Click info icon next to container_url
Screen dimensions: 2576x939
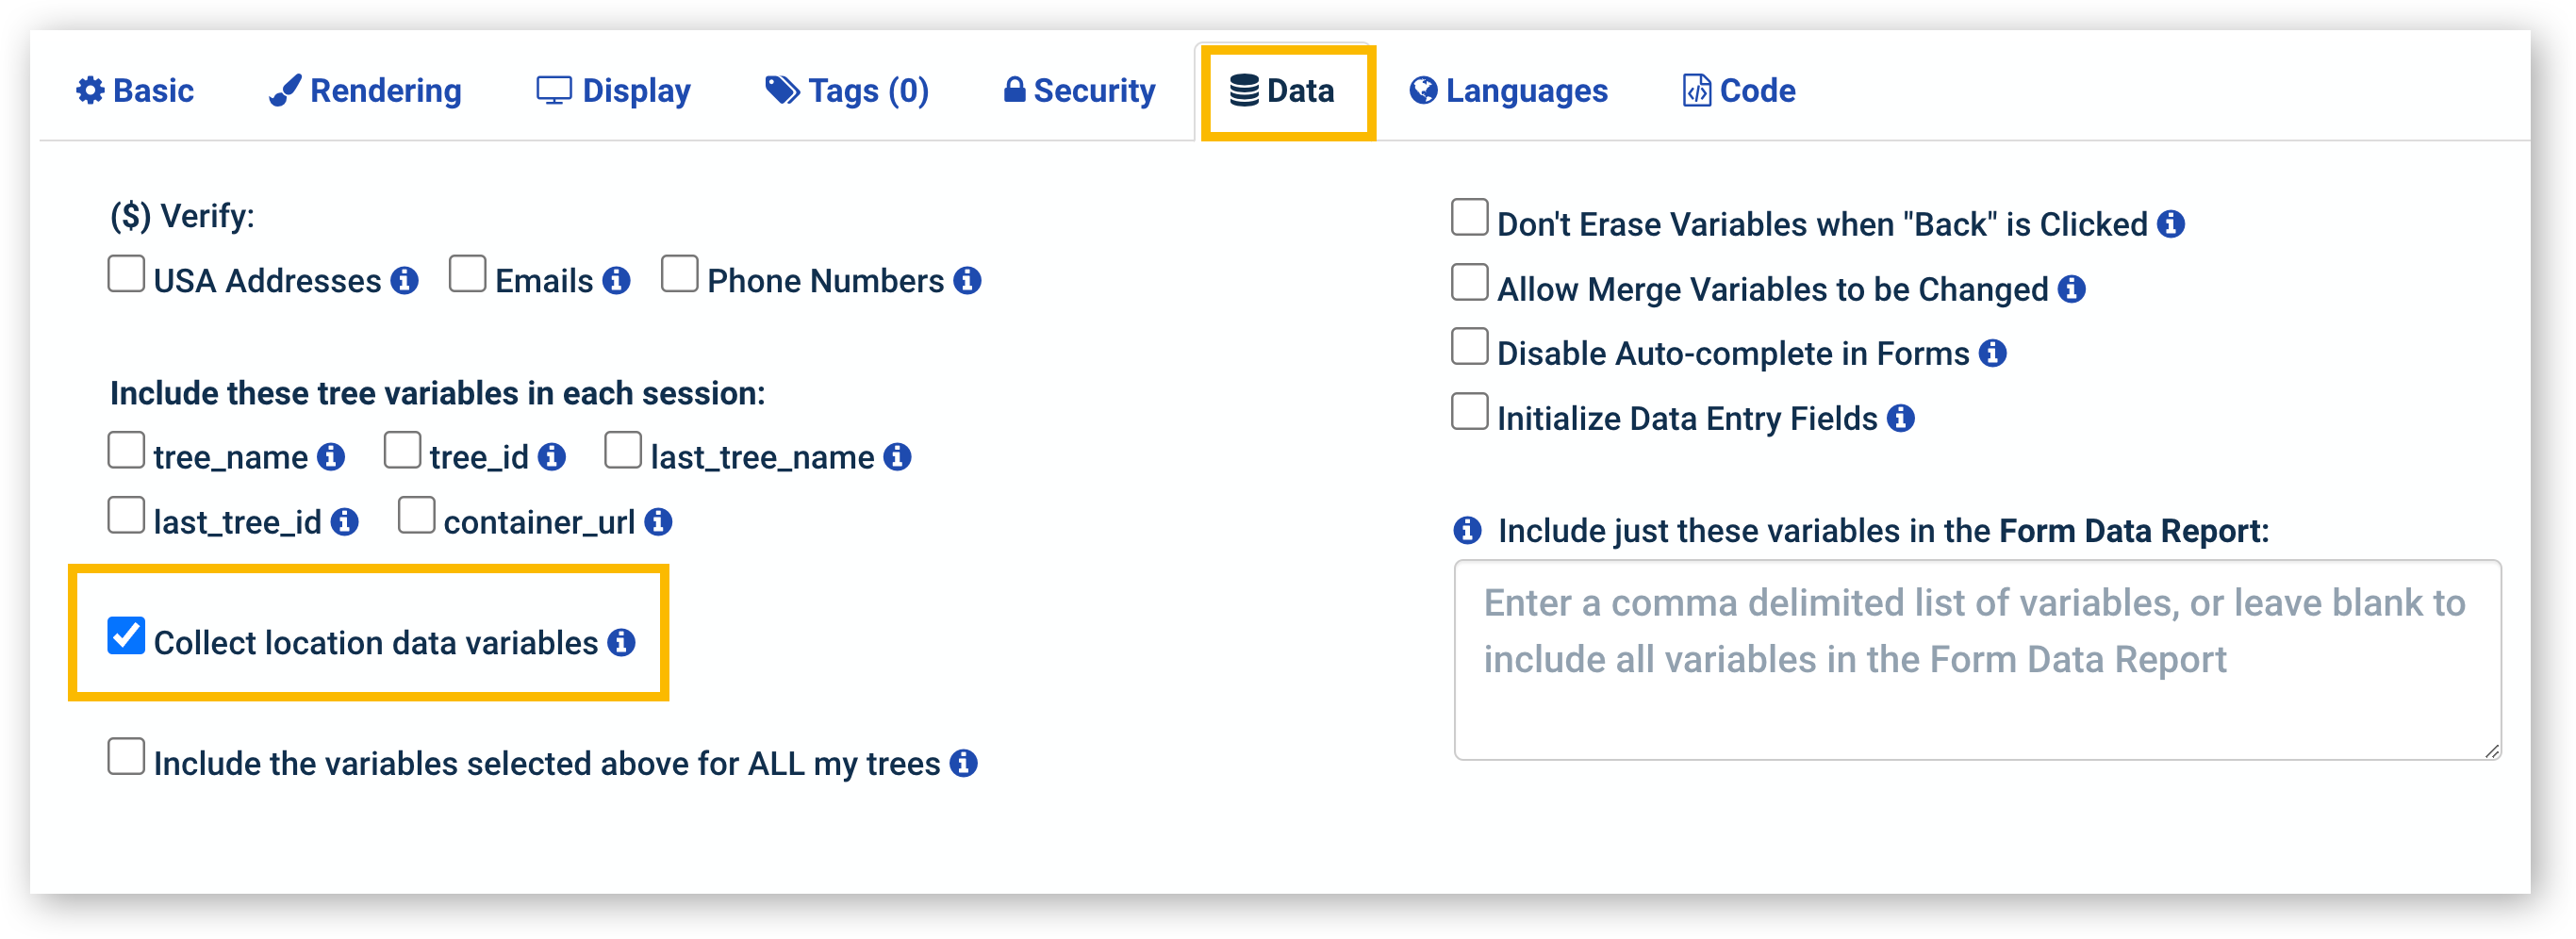(658, 522)
